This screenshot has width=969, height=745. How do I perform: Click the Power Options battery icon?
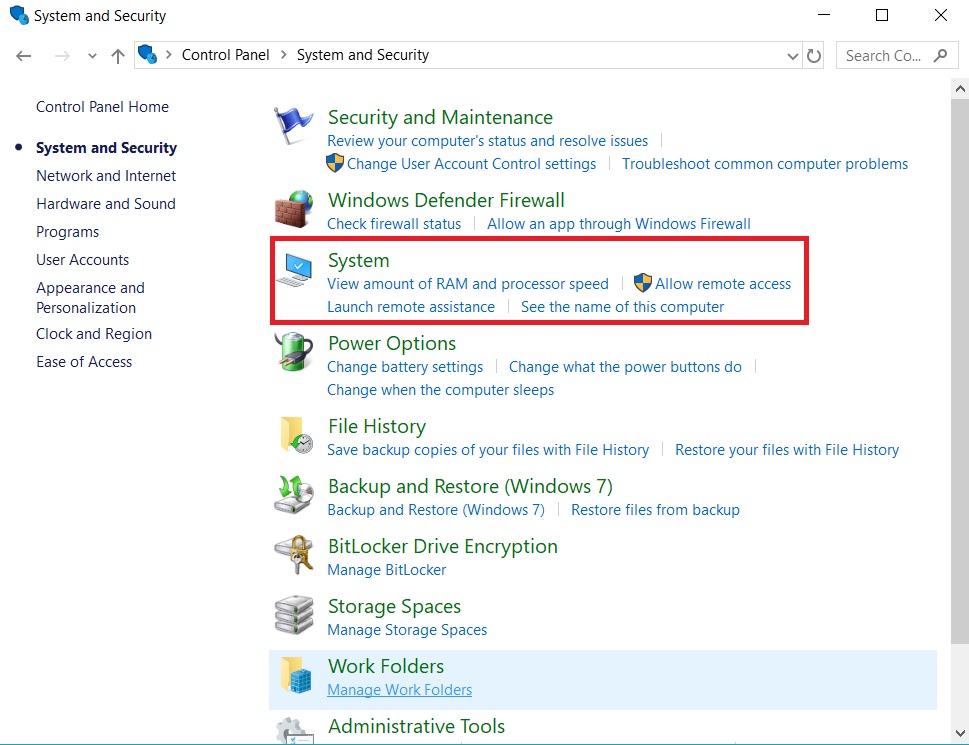point(294,351)
